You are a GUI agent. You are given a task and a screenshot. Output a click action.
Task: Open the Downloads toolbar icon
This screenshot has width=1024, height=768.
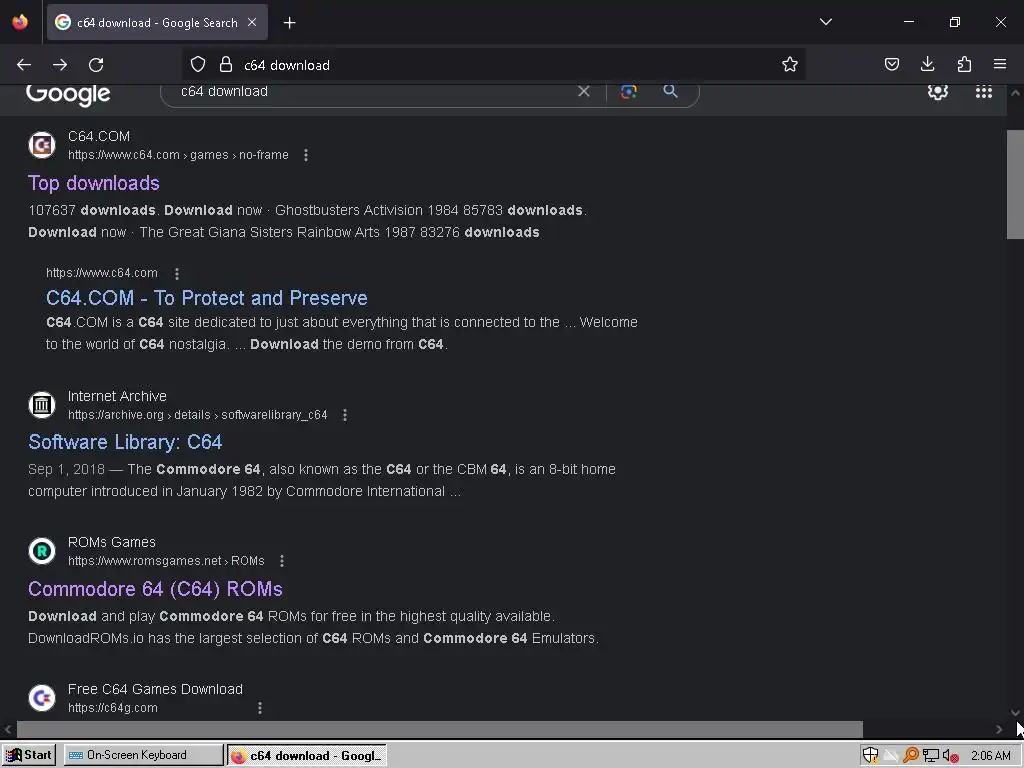[x=927, y=64]
